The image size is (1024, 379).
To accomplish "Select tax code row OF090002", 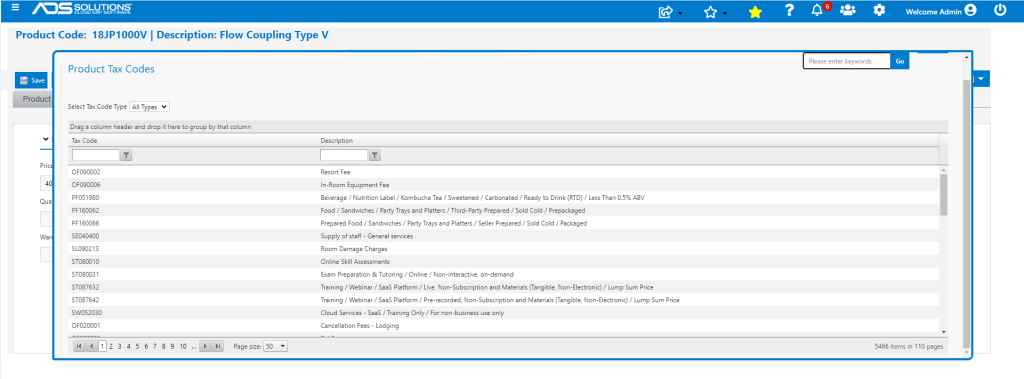I will [x=504, y=172].
